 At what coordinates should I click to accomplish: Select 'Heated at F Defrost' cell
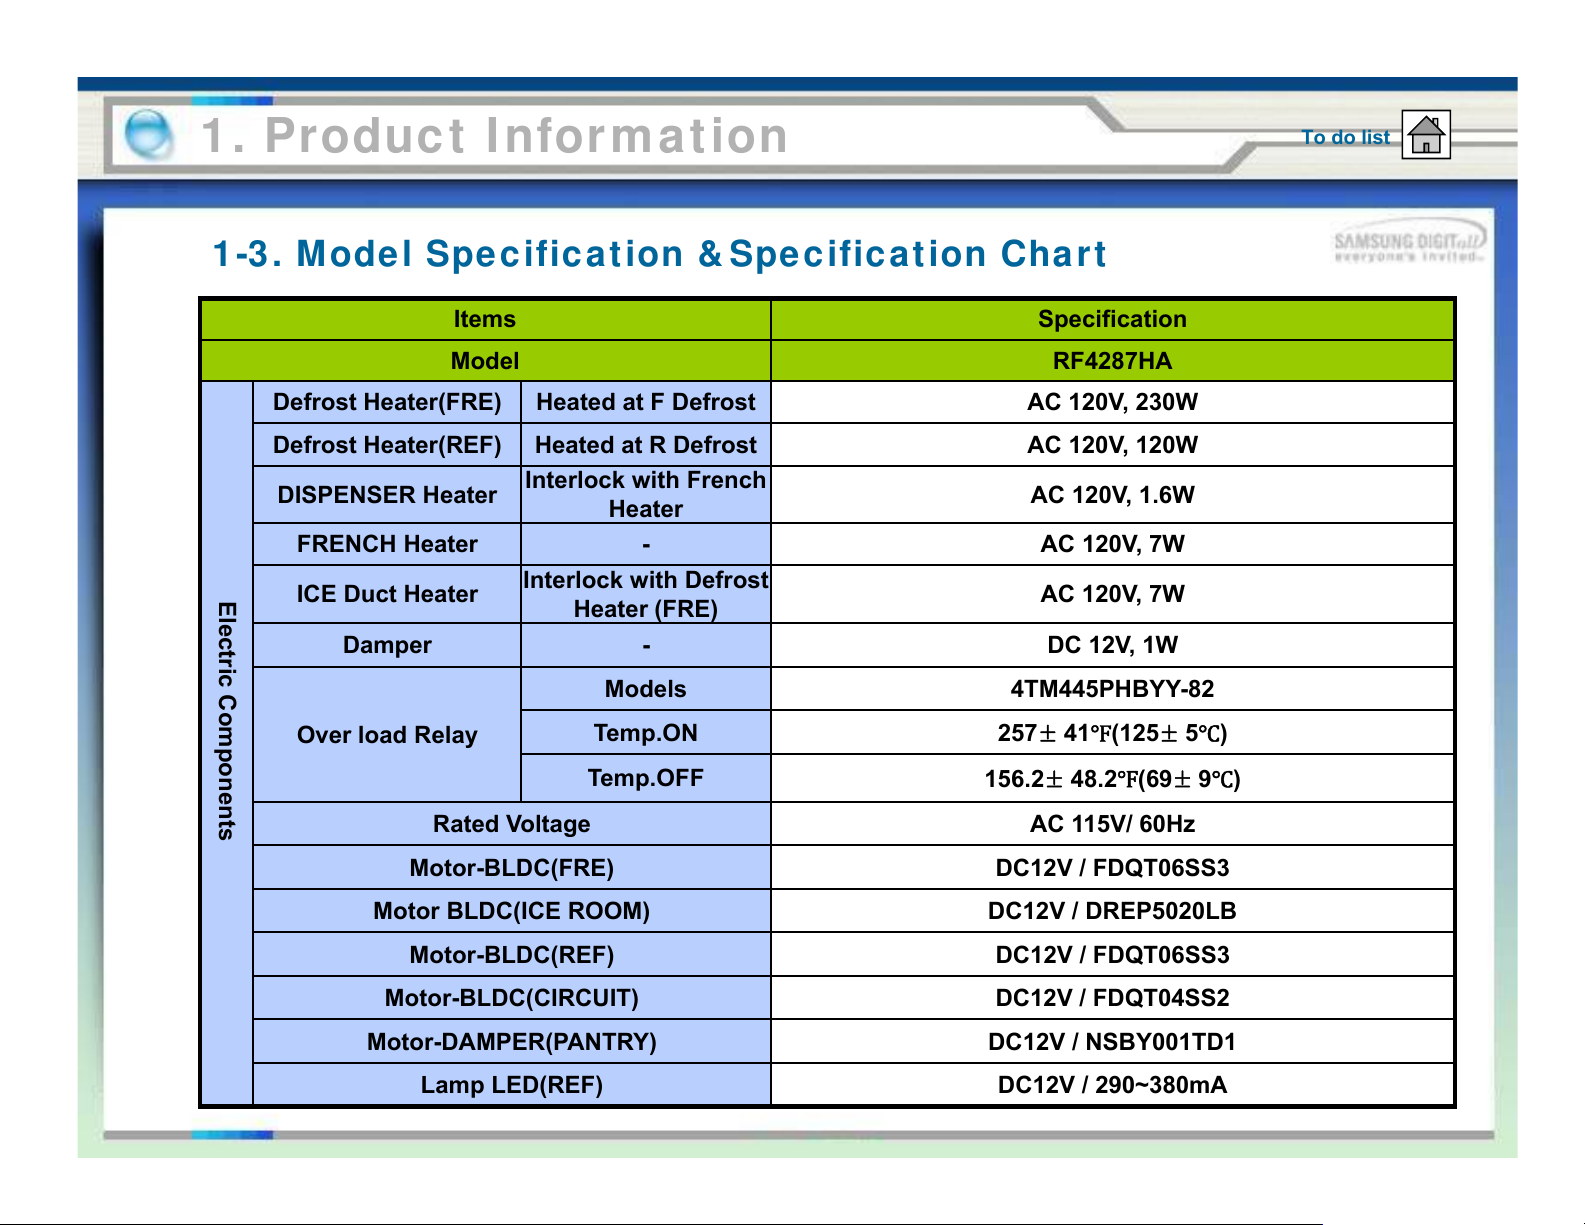click(x=646, y=402)
